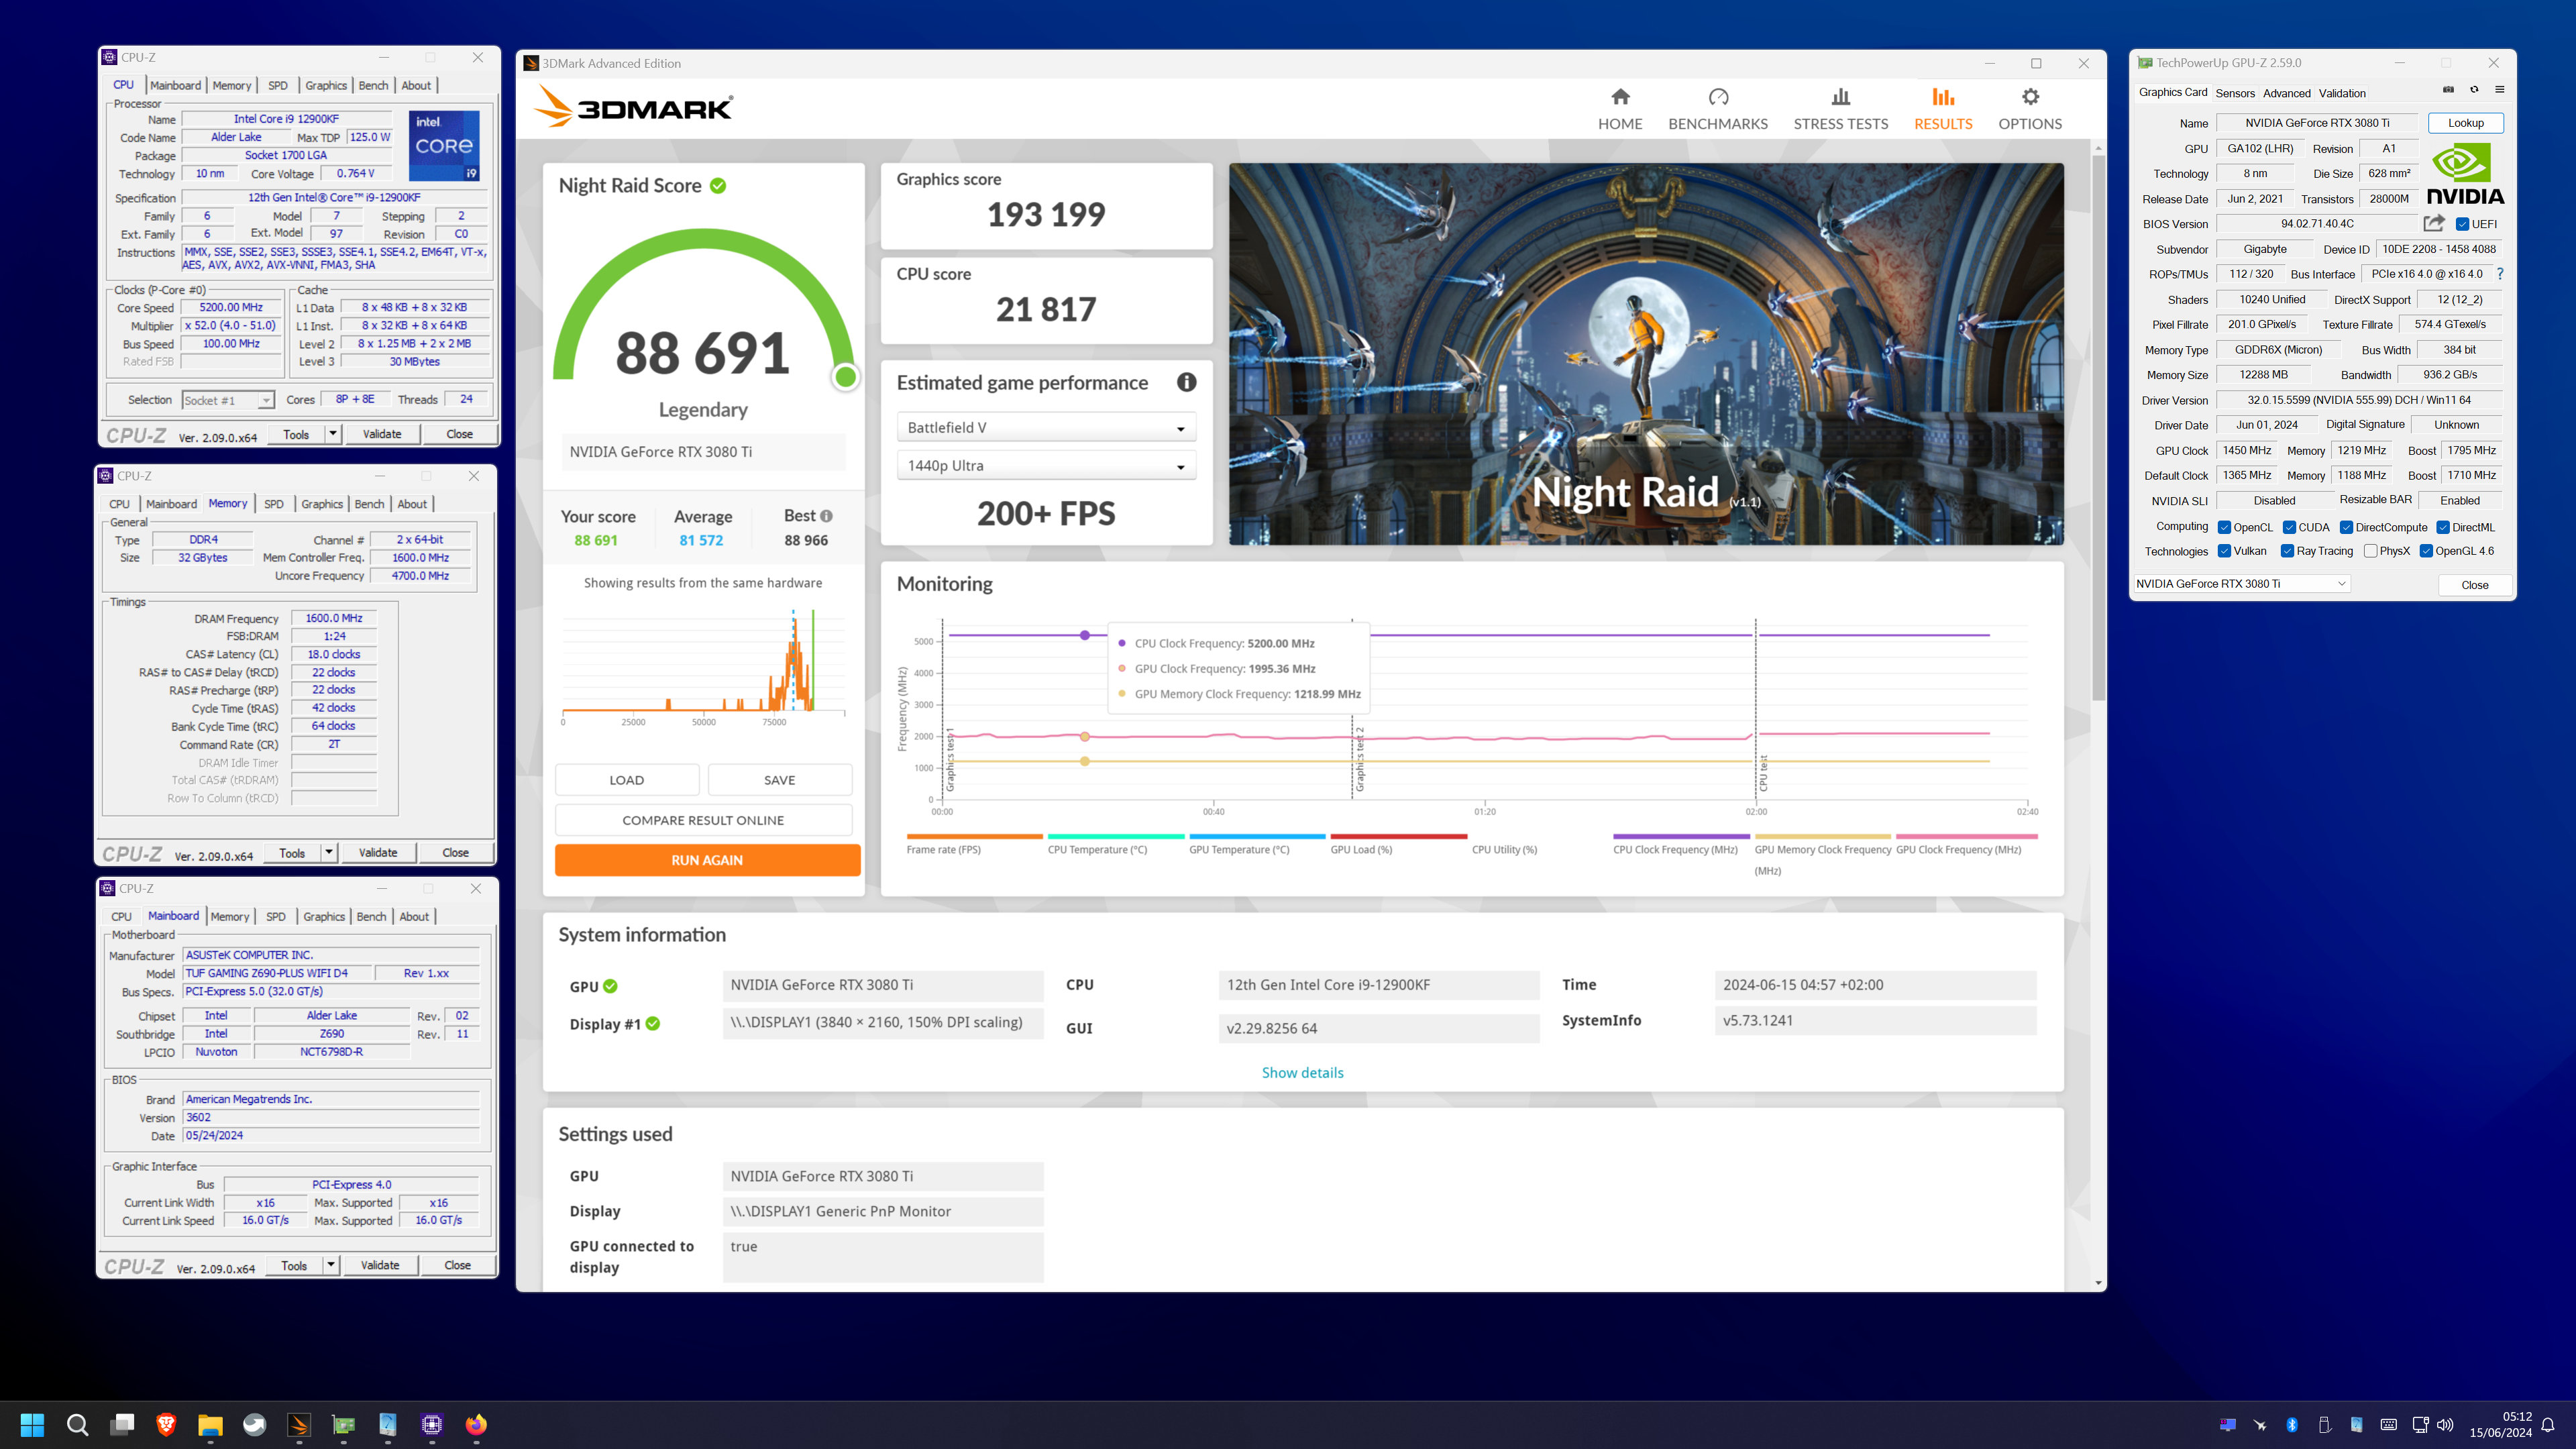Click the 3DMark logo
The width and height of the screenshot is (2576, 1449).
point(634,107)
